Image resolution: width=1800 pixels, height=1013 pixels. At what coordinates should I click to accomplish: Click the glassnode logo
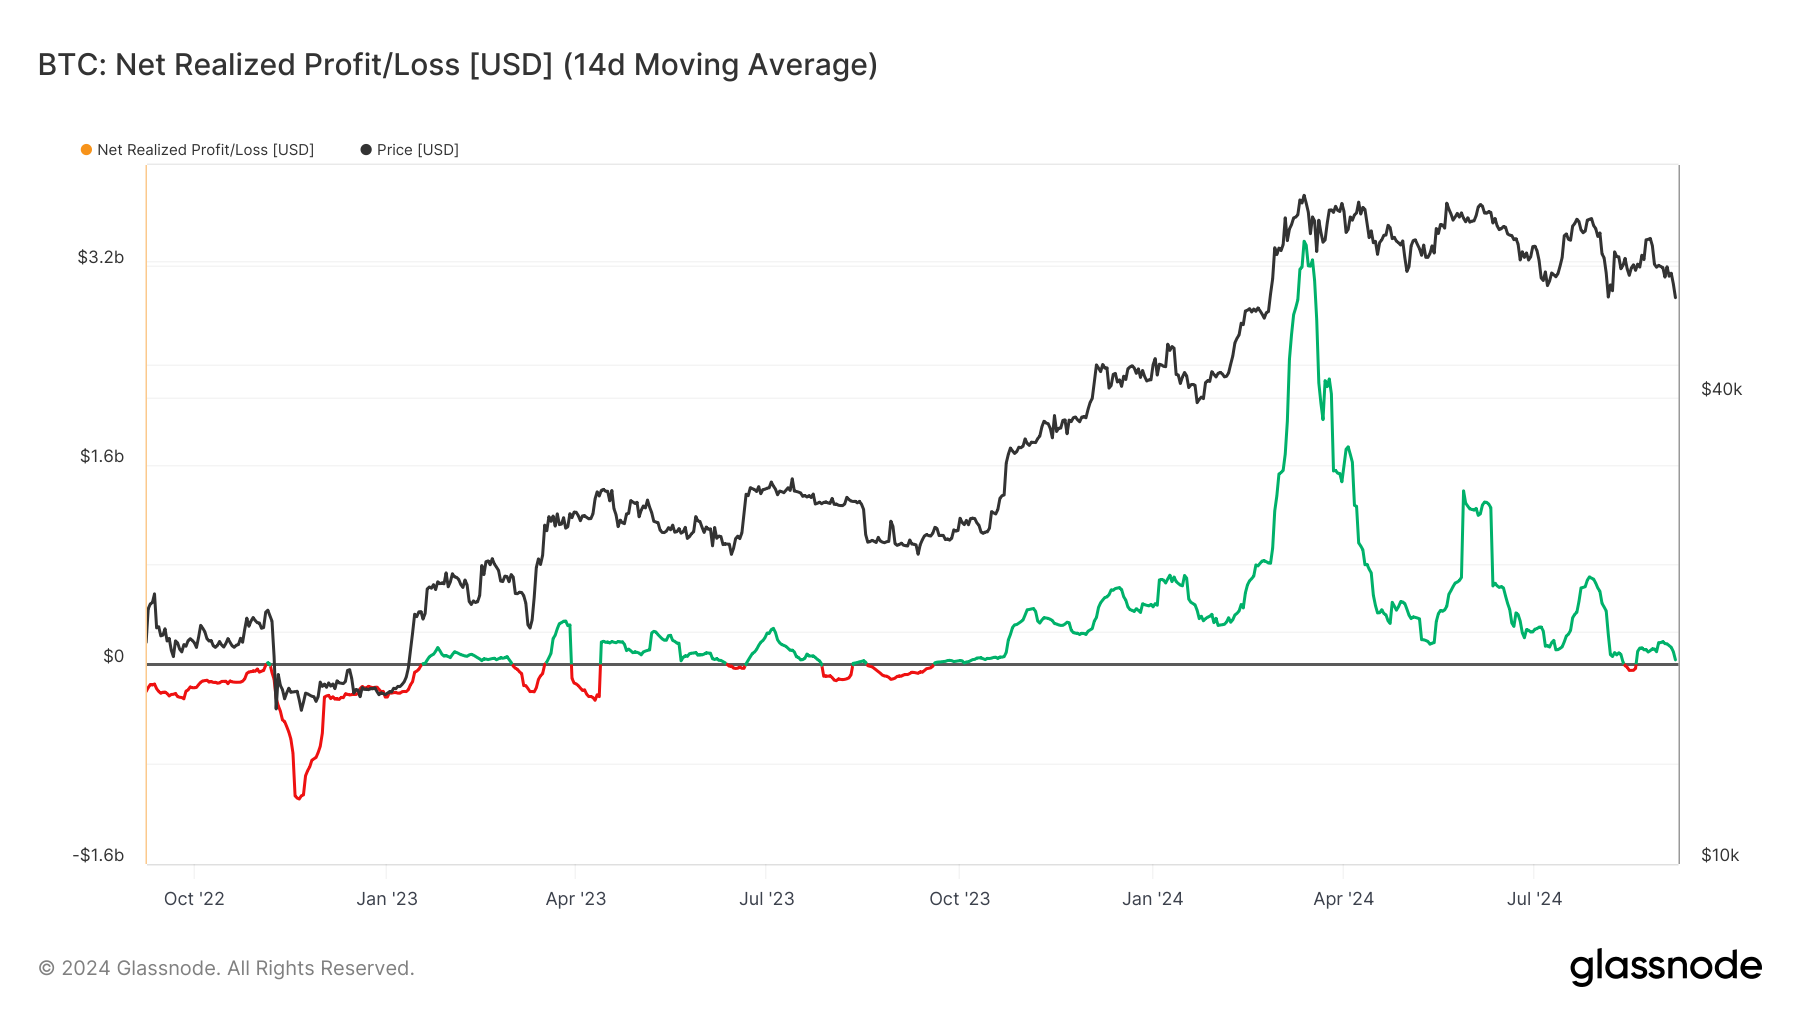[x=1666, y=967]
